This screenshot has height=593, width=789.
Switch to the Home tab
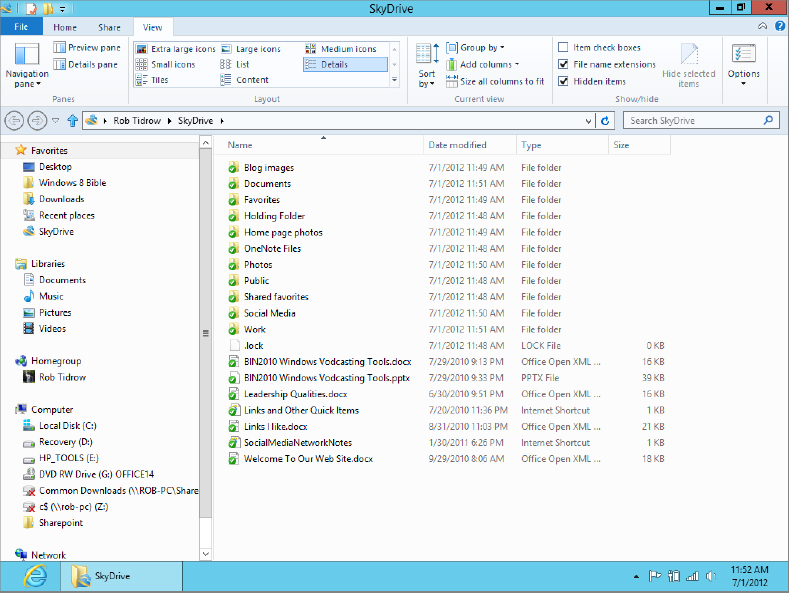coord(65,27)
